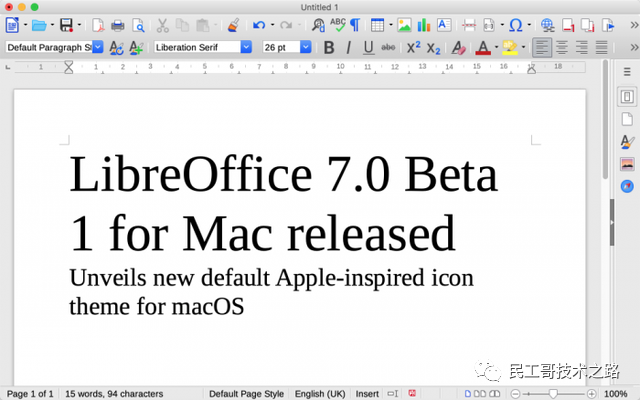
Task: Click the Insert Field icon
Action: pos(489,25)
